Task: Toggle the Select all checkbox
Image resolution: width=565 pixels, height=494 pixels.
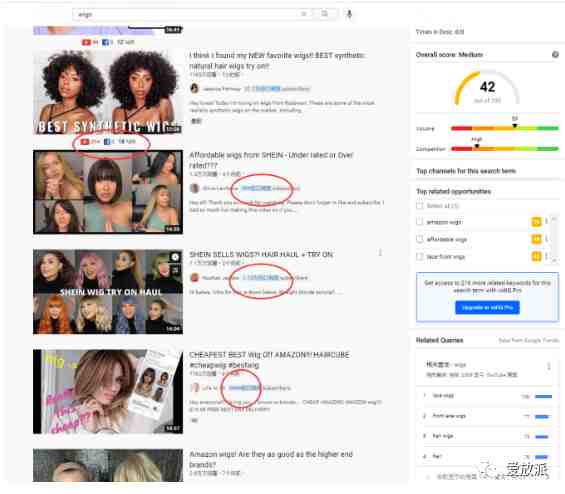Action: pos(419,206)
